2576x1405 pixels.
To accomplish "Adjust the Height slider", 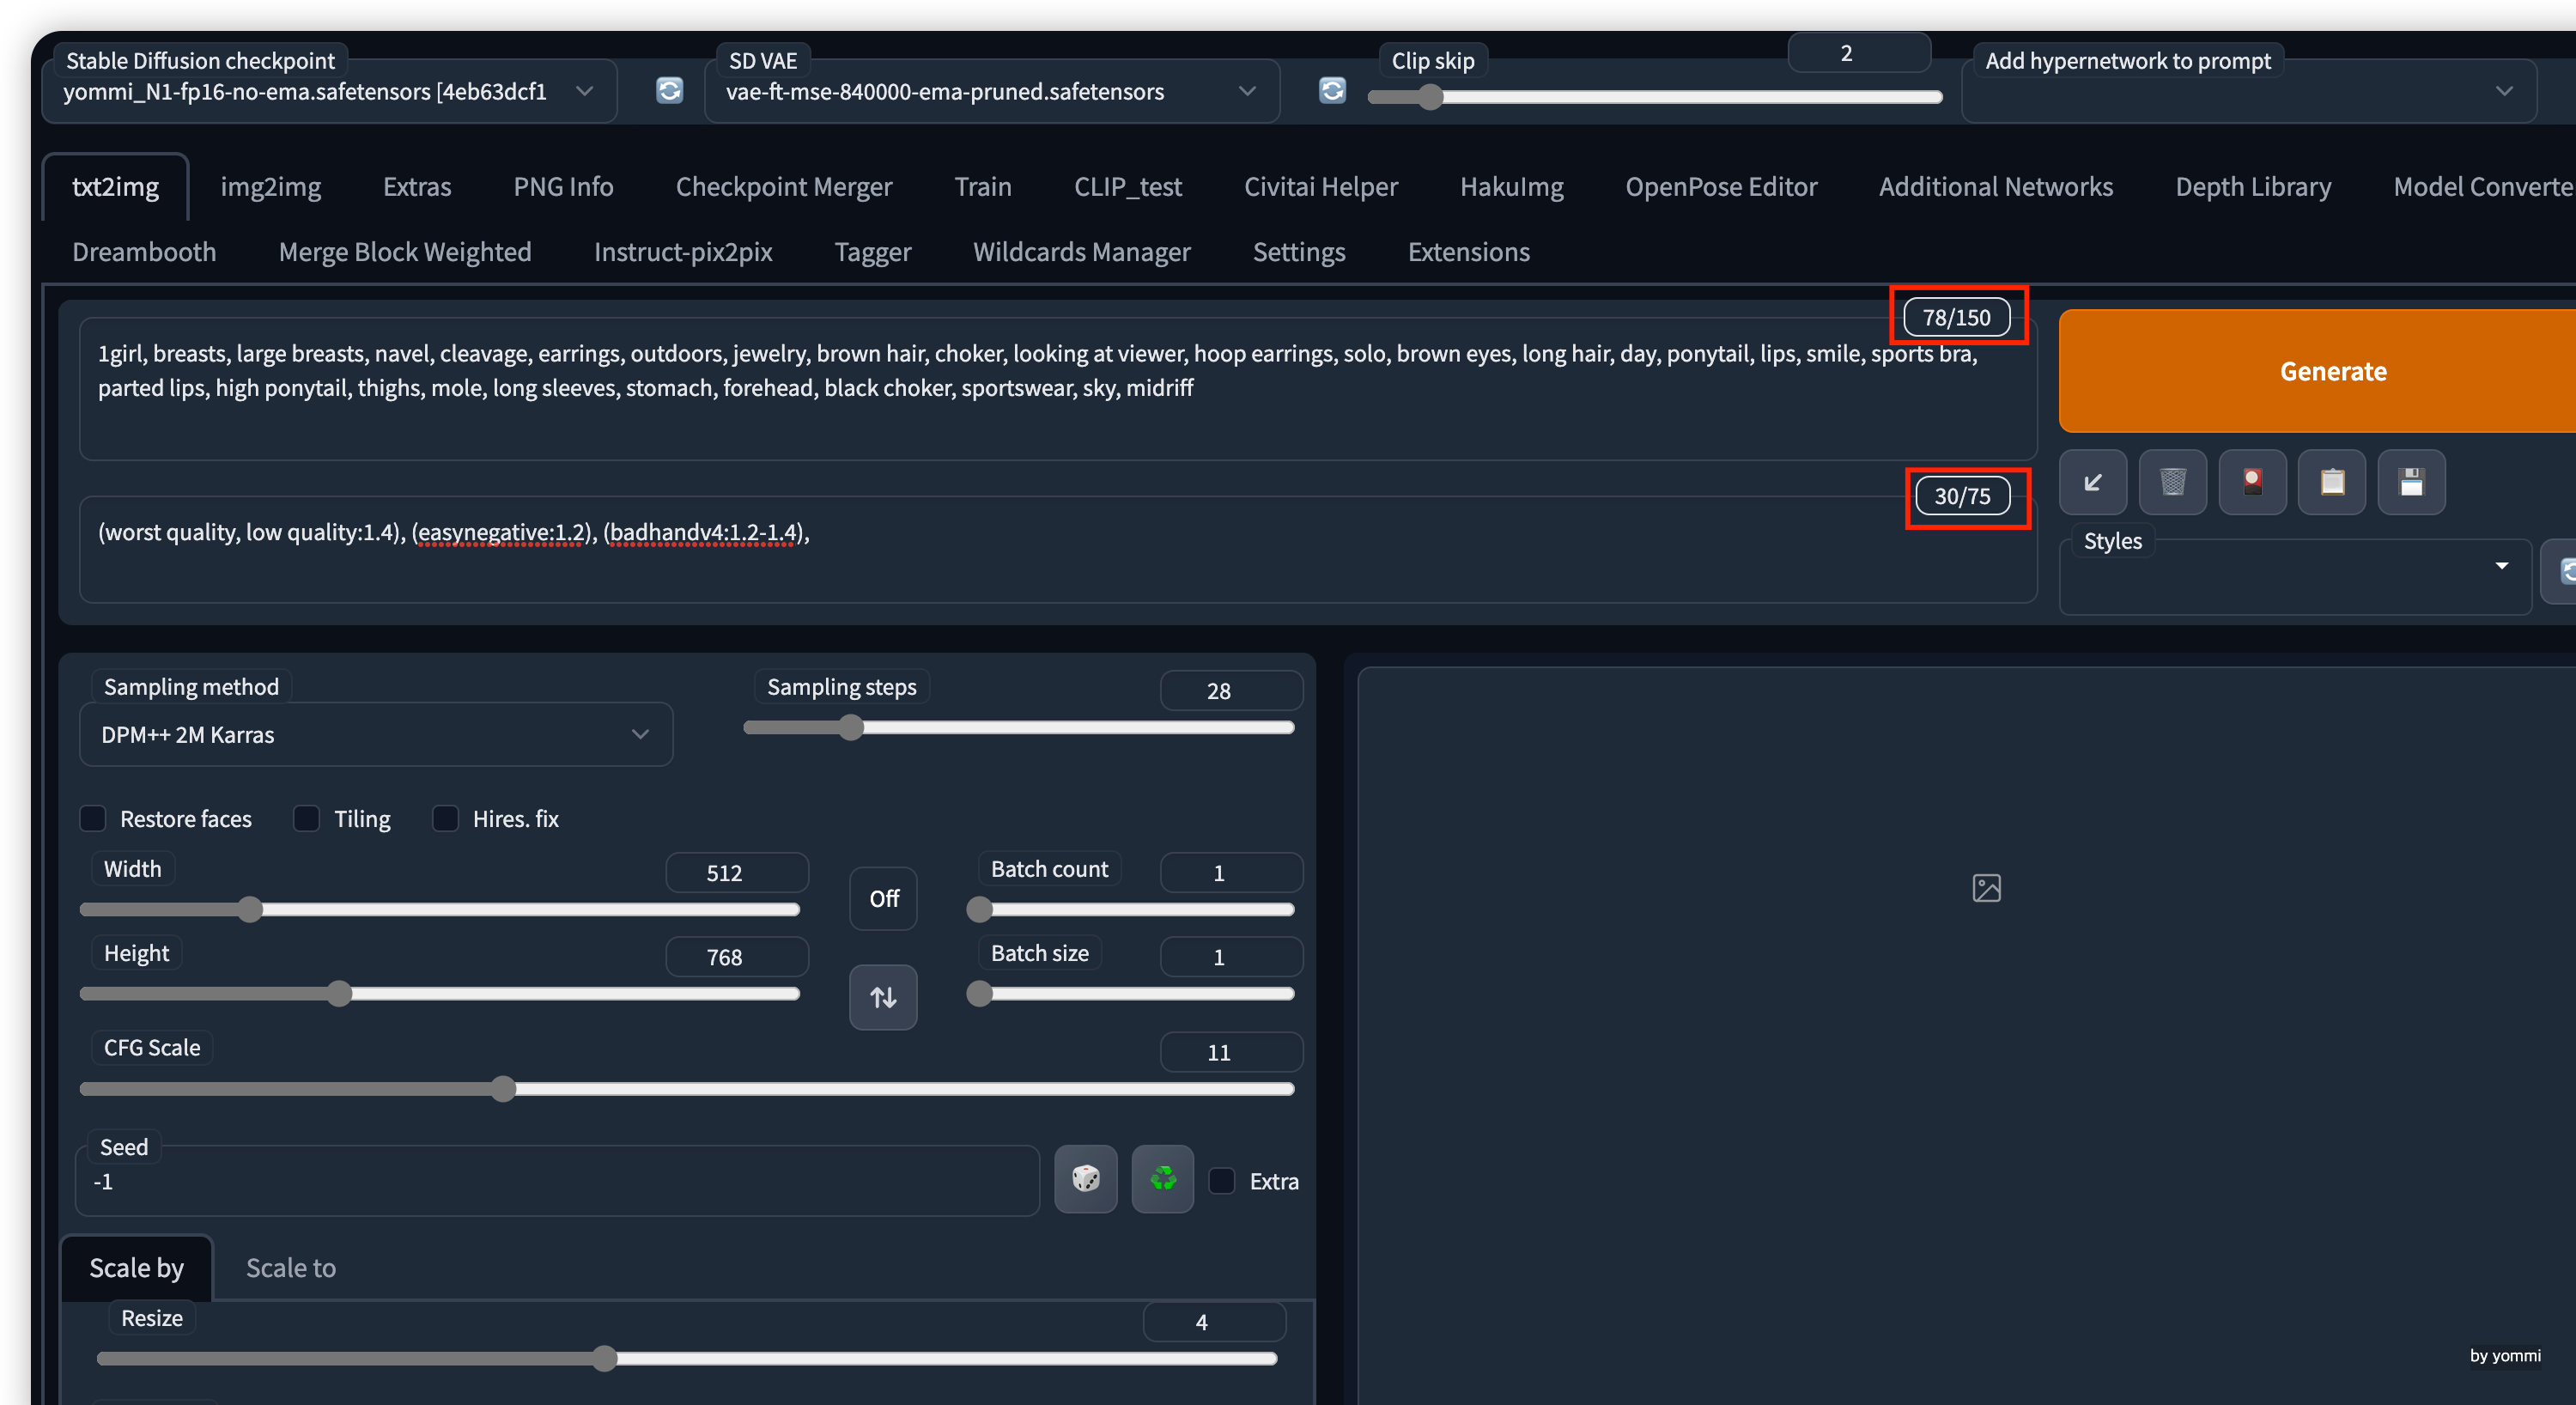I will pyautogui.click(x=440, y=994).
